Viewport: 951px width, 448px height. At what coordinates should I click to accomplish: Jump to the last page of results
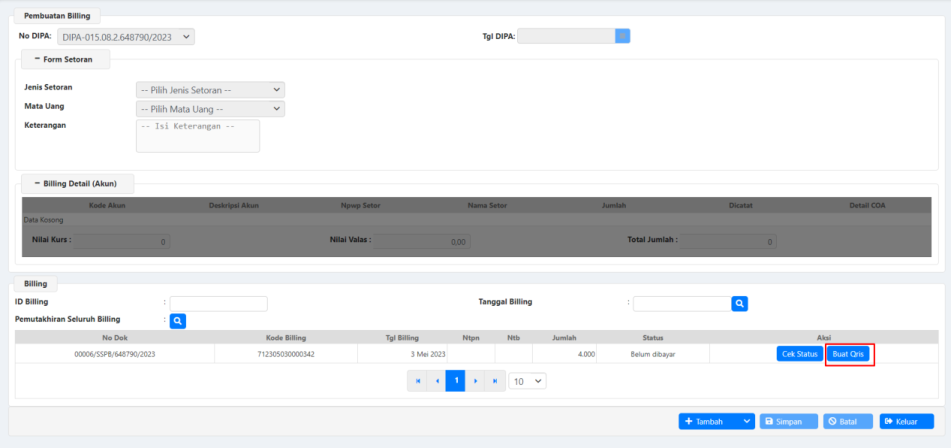(x=494, y=381)
